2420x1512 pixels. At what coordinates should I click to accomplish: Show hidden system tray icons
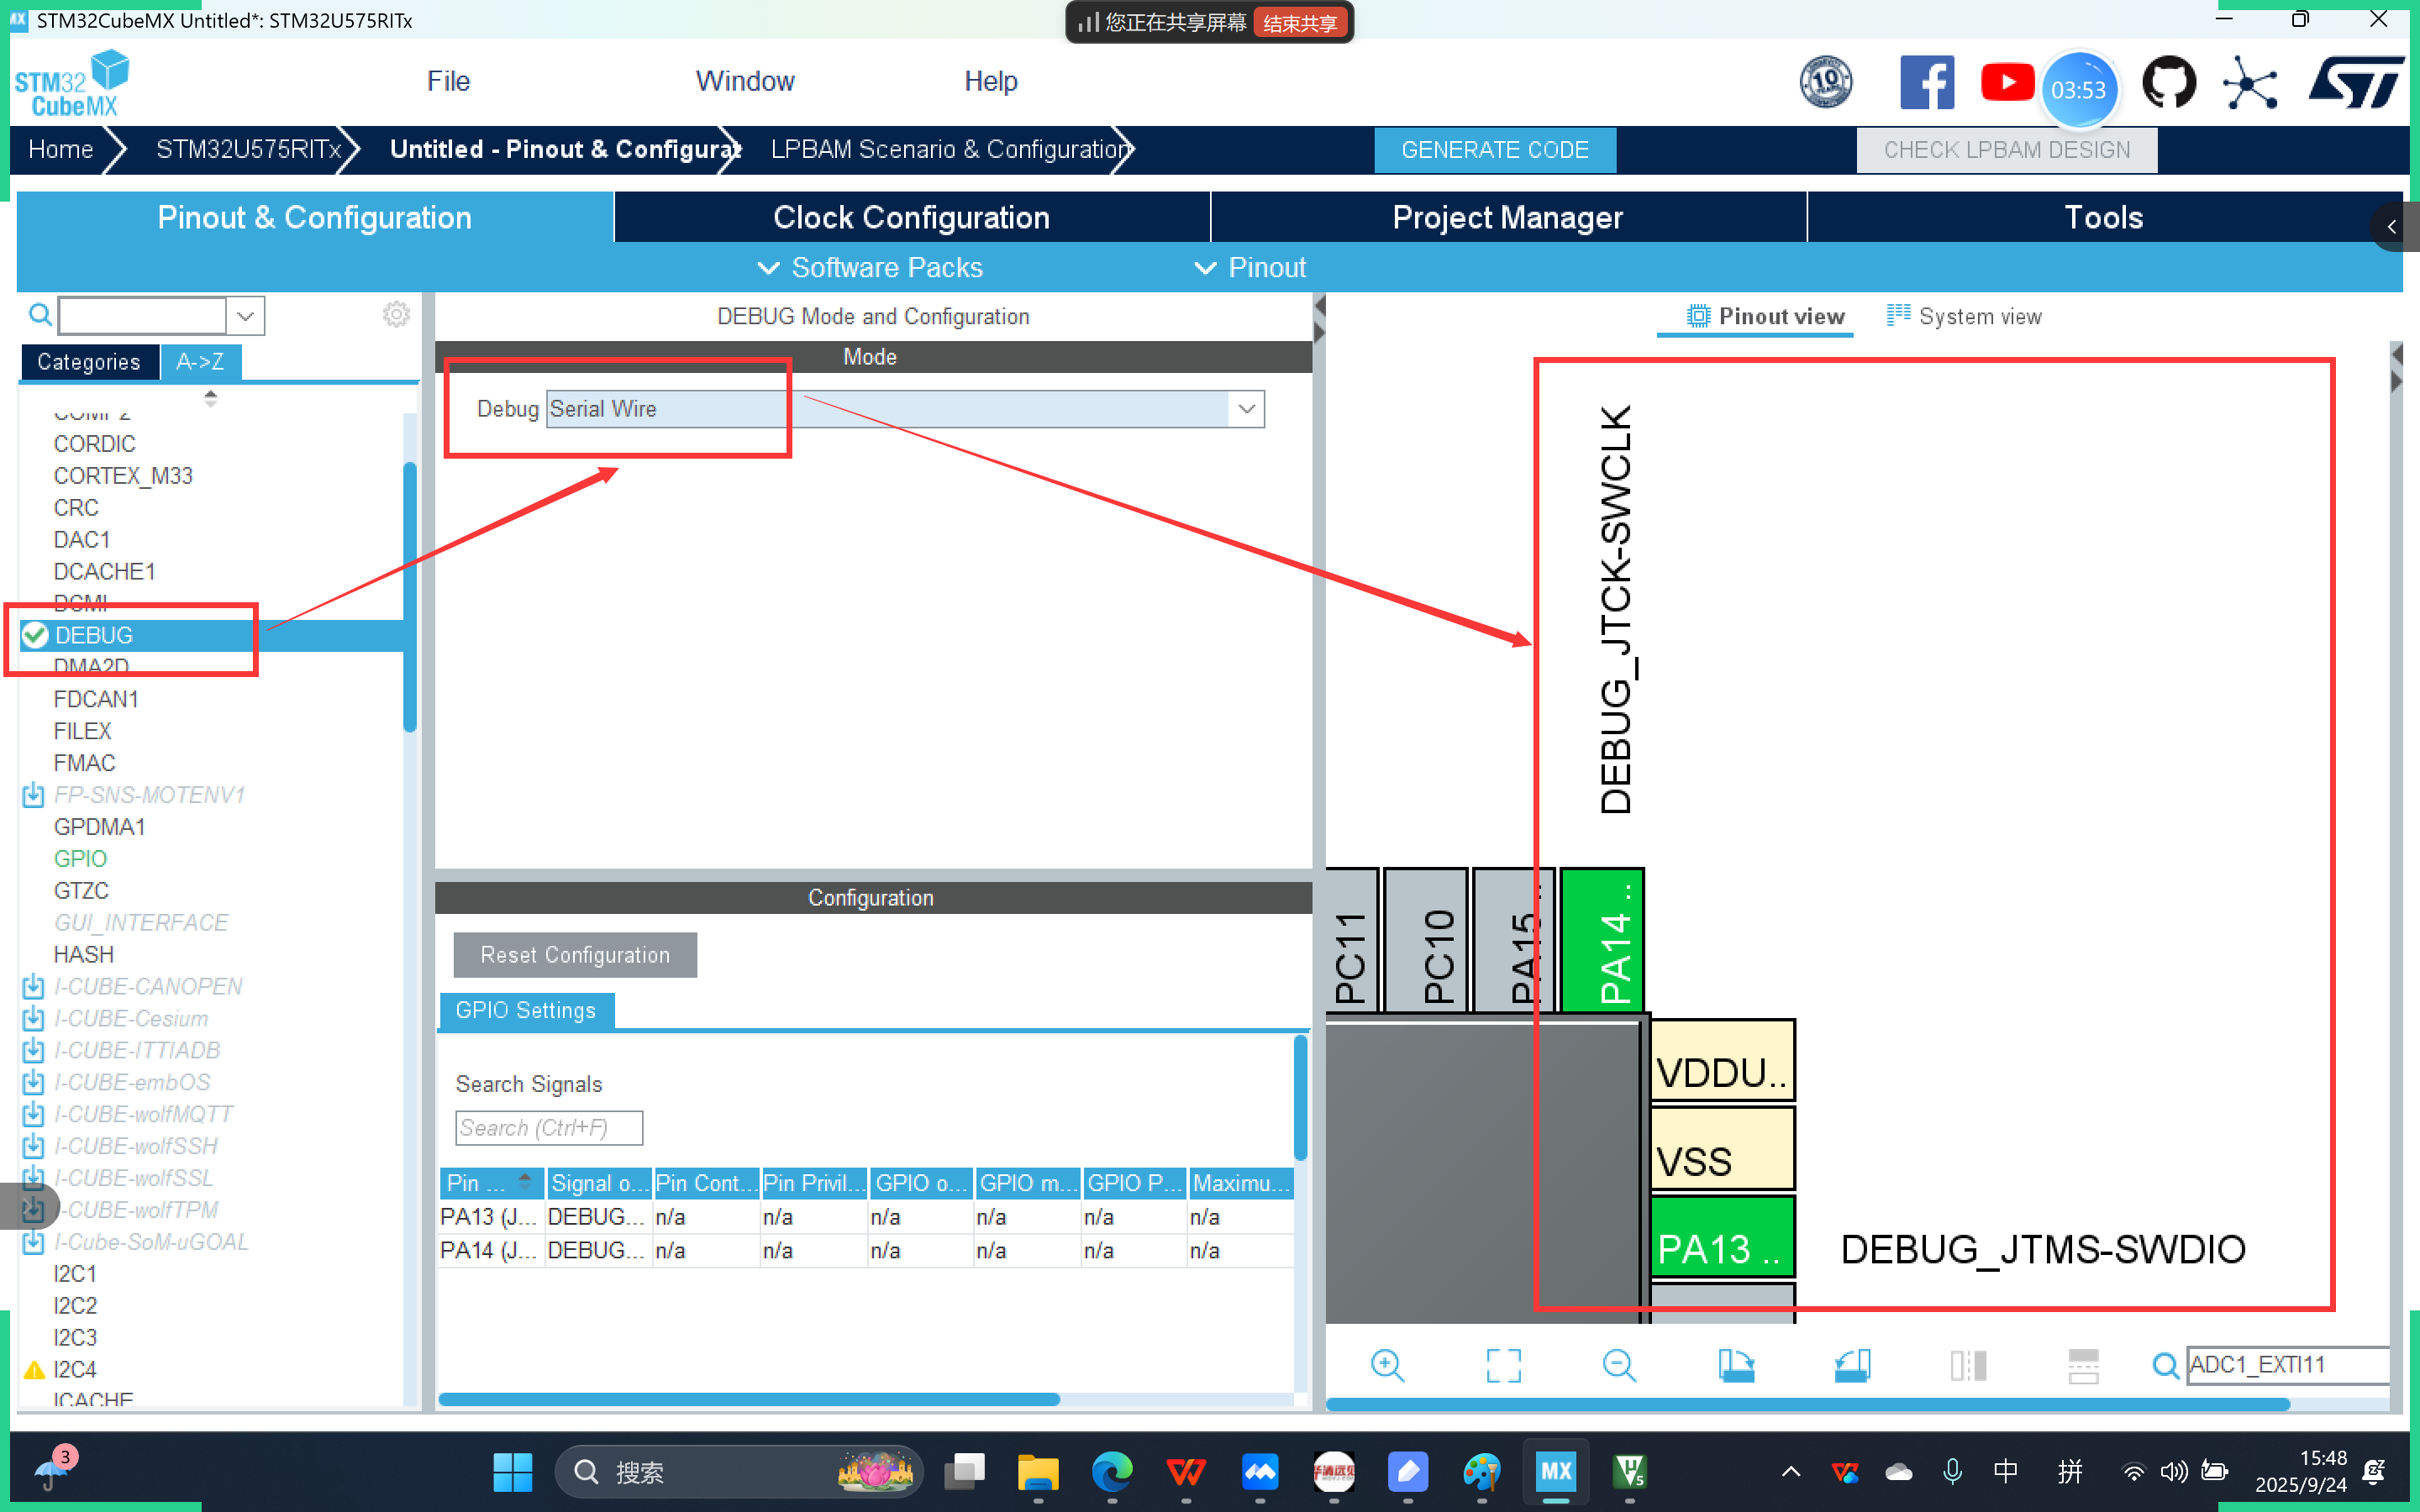pos(1791,1471)
